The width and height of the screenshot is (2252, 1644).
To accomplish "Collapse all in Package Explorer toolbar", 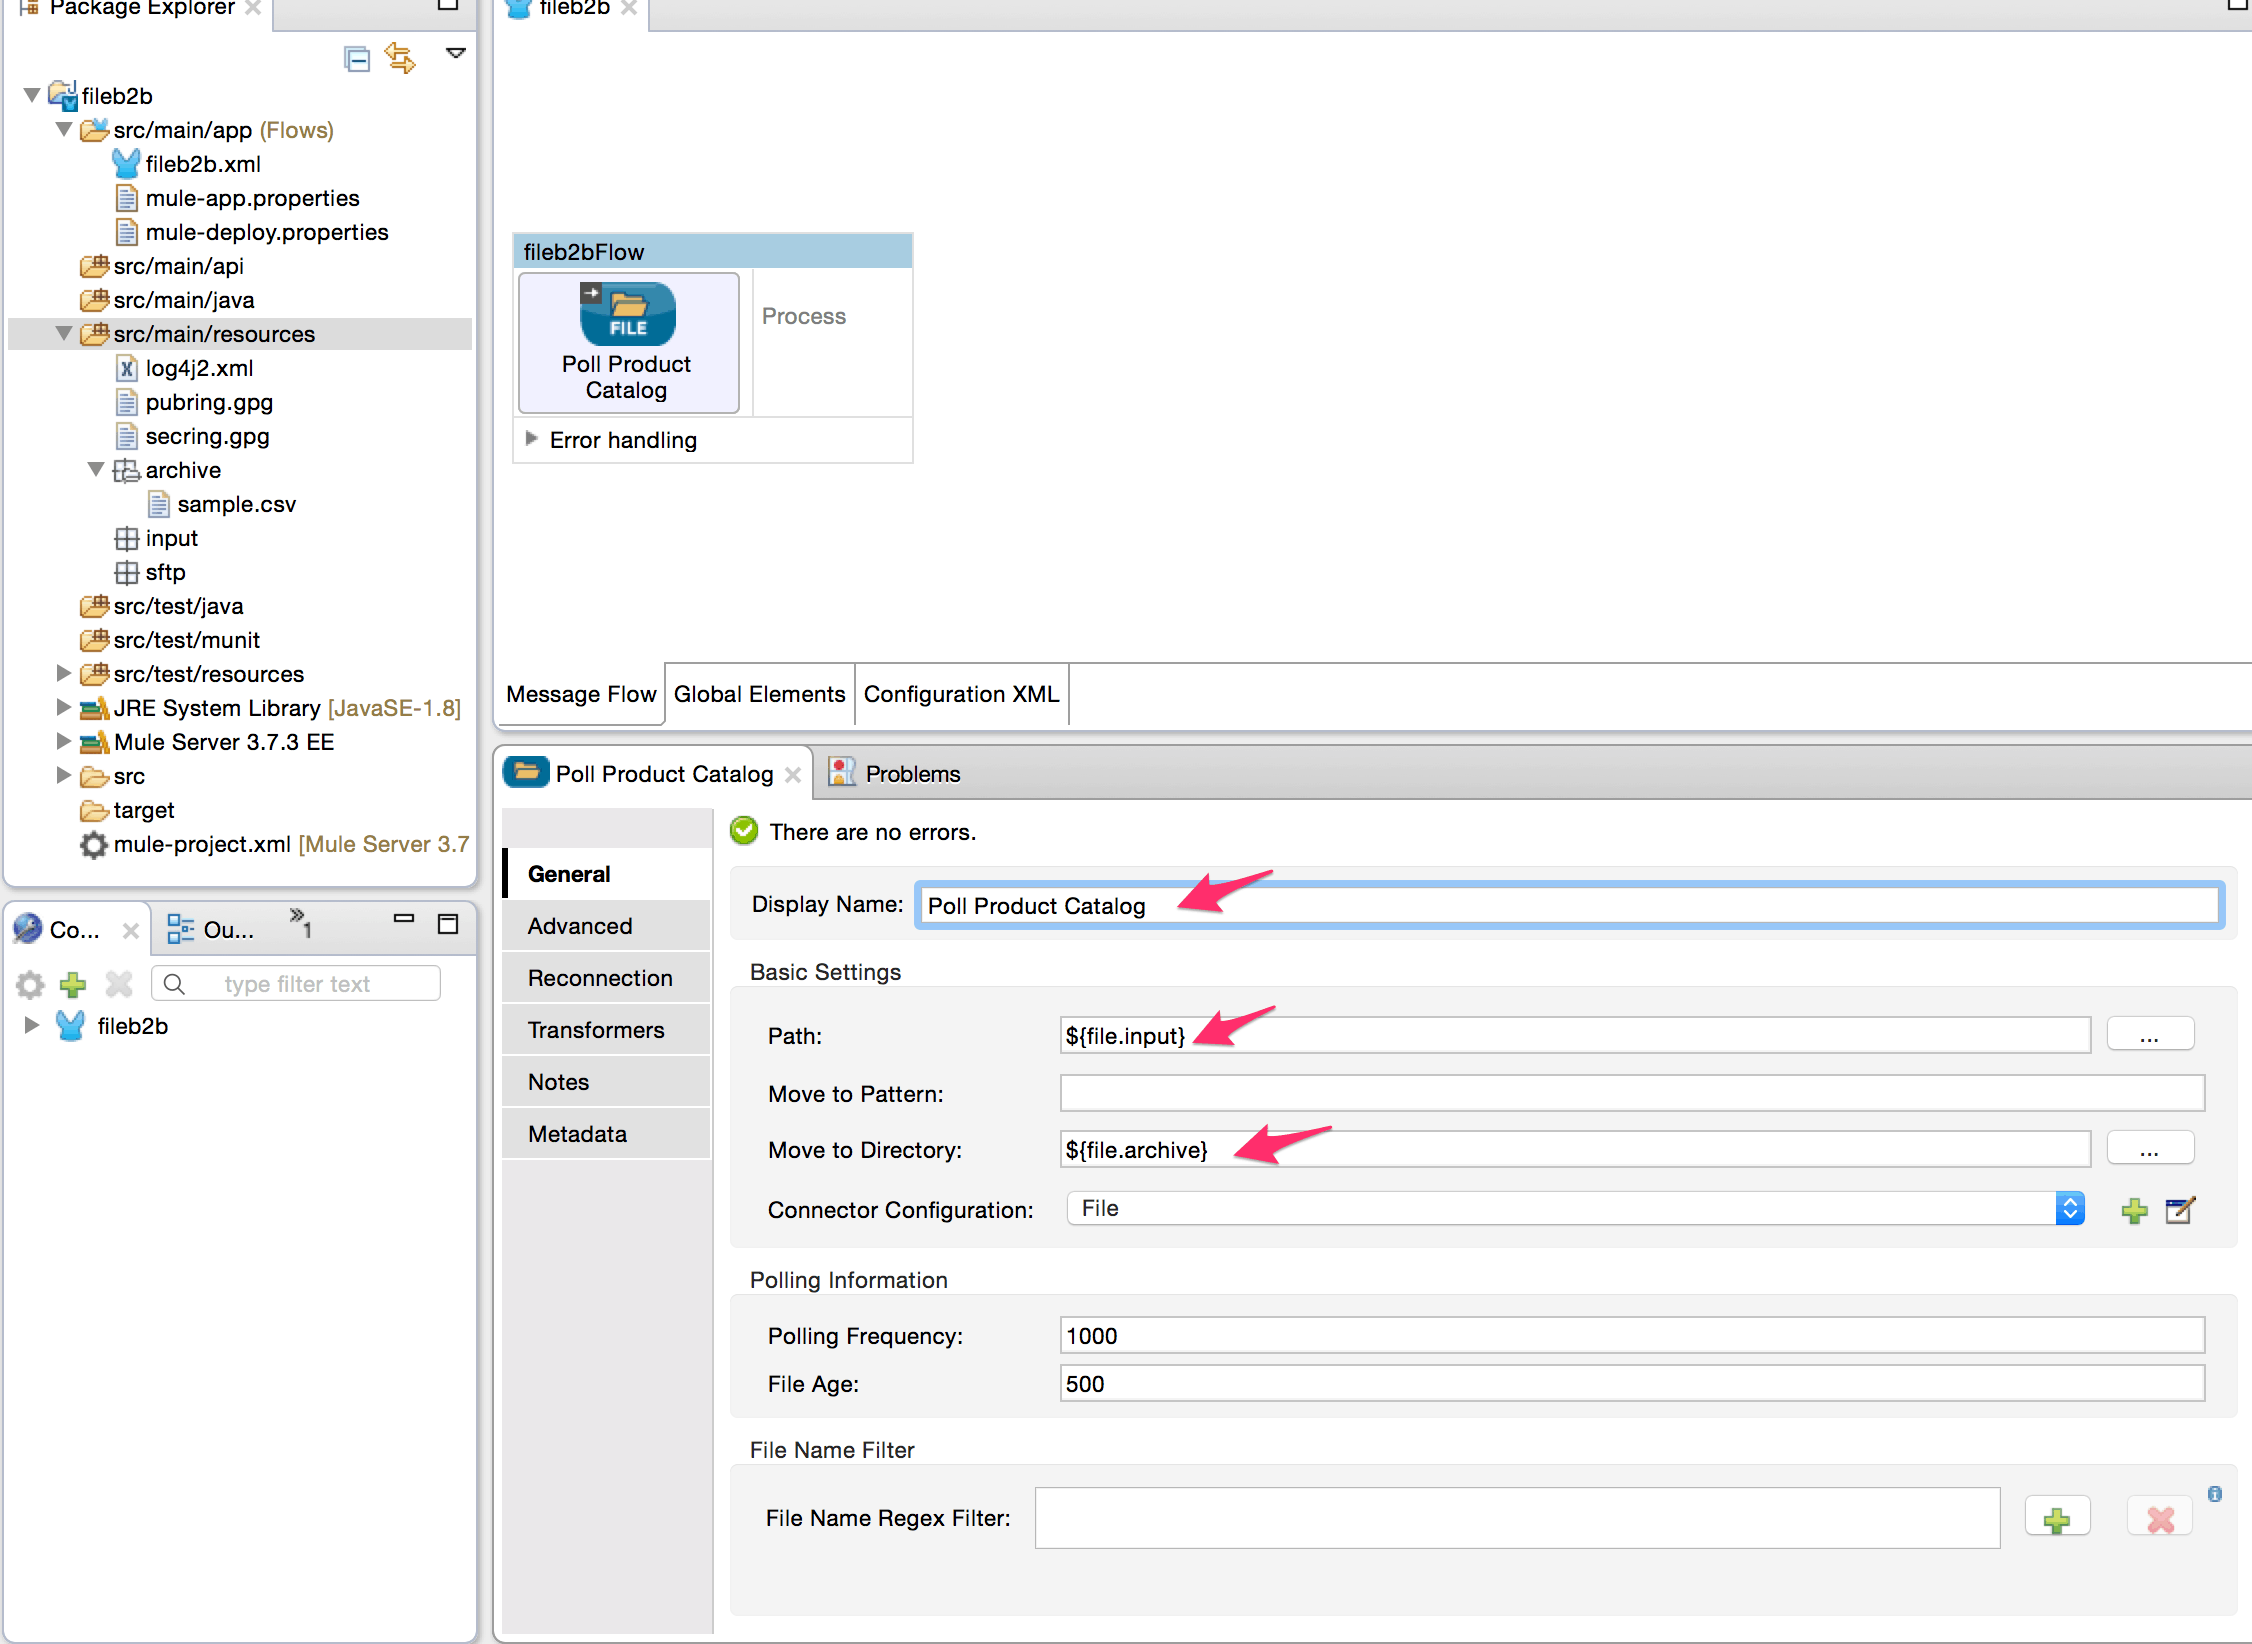I will click(357, 59).
